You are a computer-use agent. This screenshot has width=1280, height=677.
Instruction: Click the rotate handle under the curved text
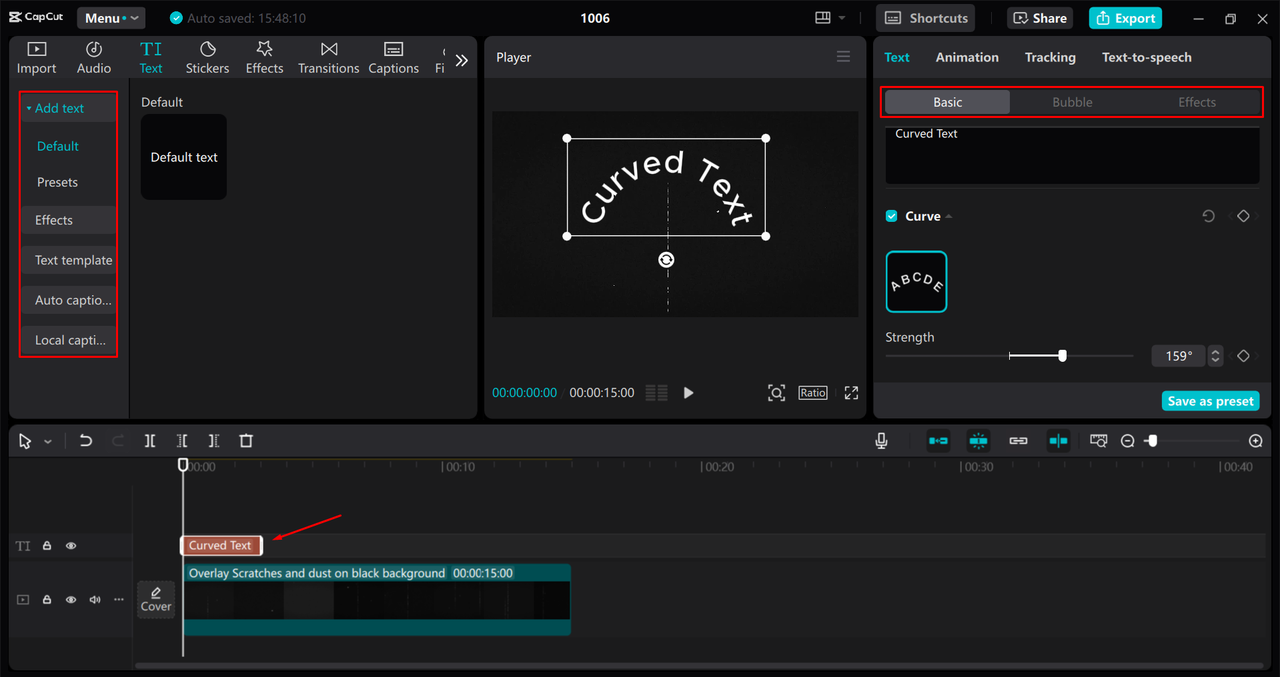[666, 260]
